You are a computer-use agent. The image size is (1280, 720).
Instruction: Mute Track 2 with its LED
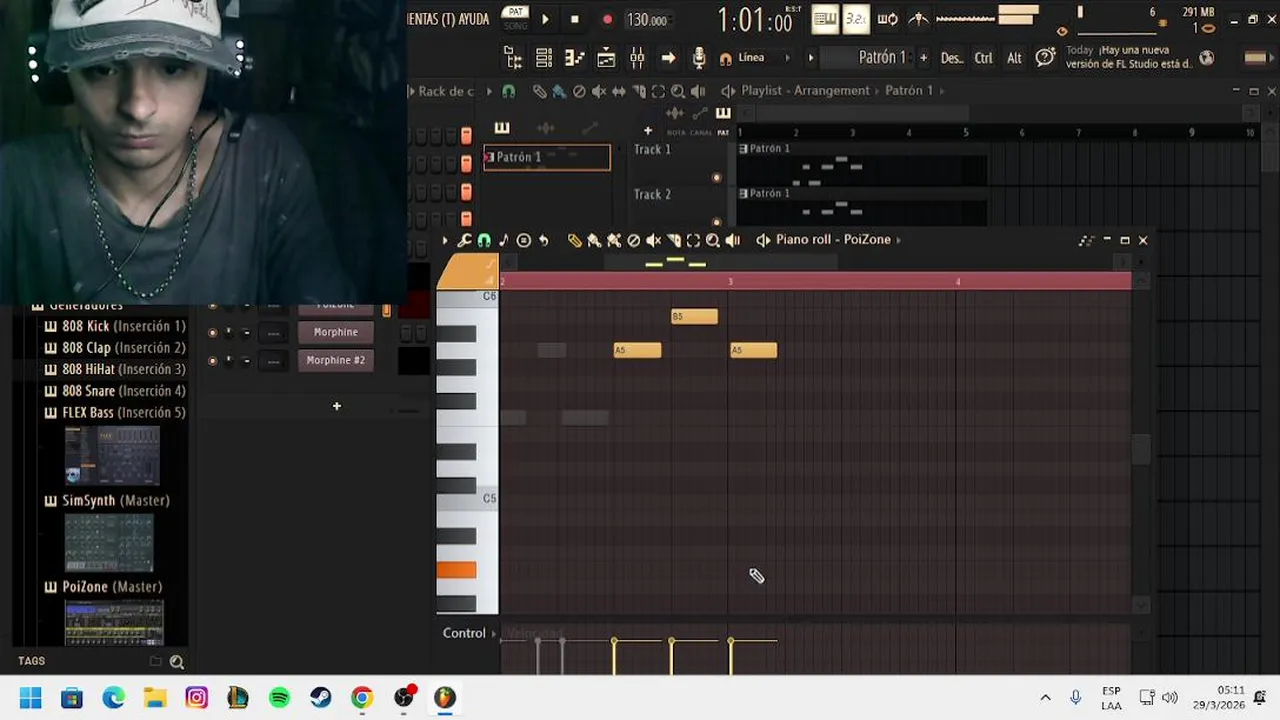click(716, 222)
